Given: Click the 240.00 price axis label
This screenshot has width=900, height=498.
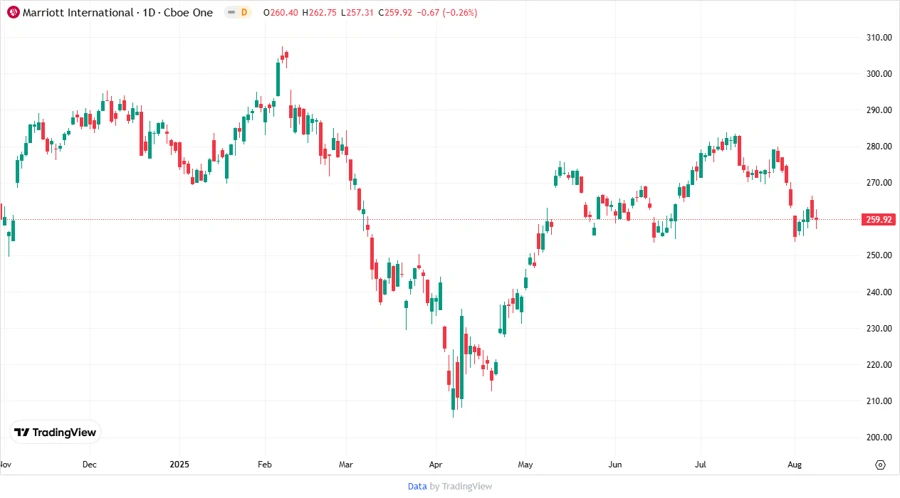Looking at the screenshot, I should tap(879, 292).
